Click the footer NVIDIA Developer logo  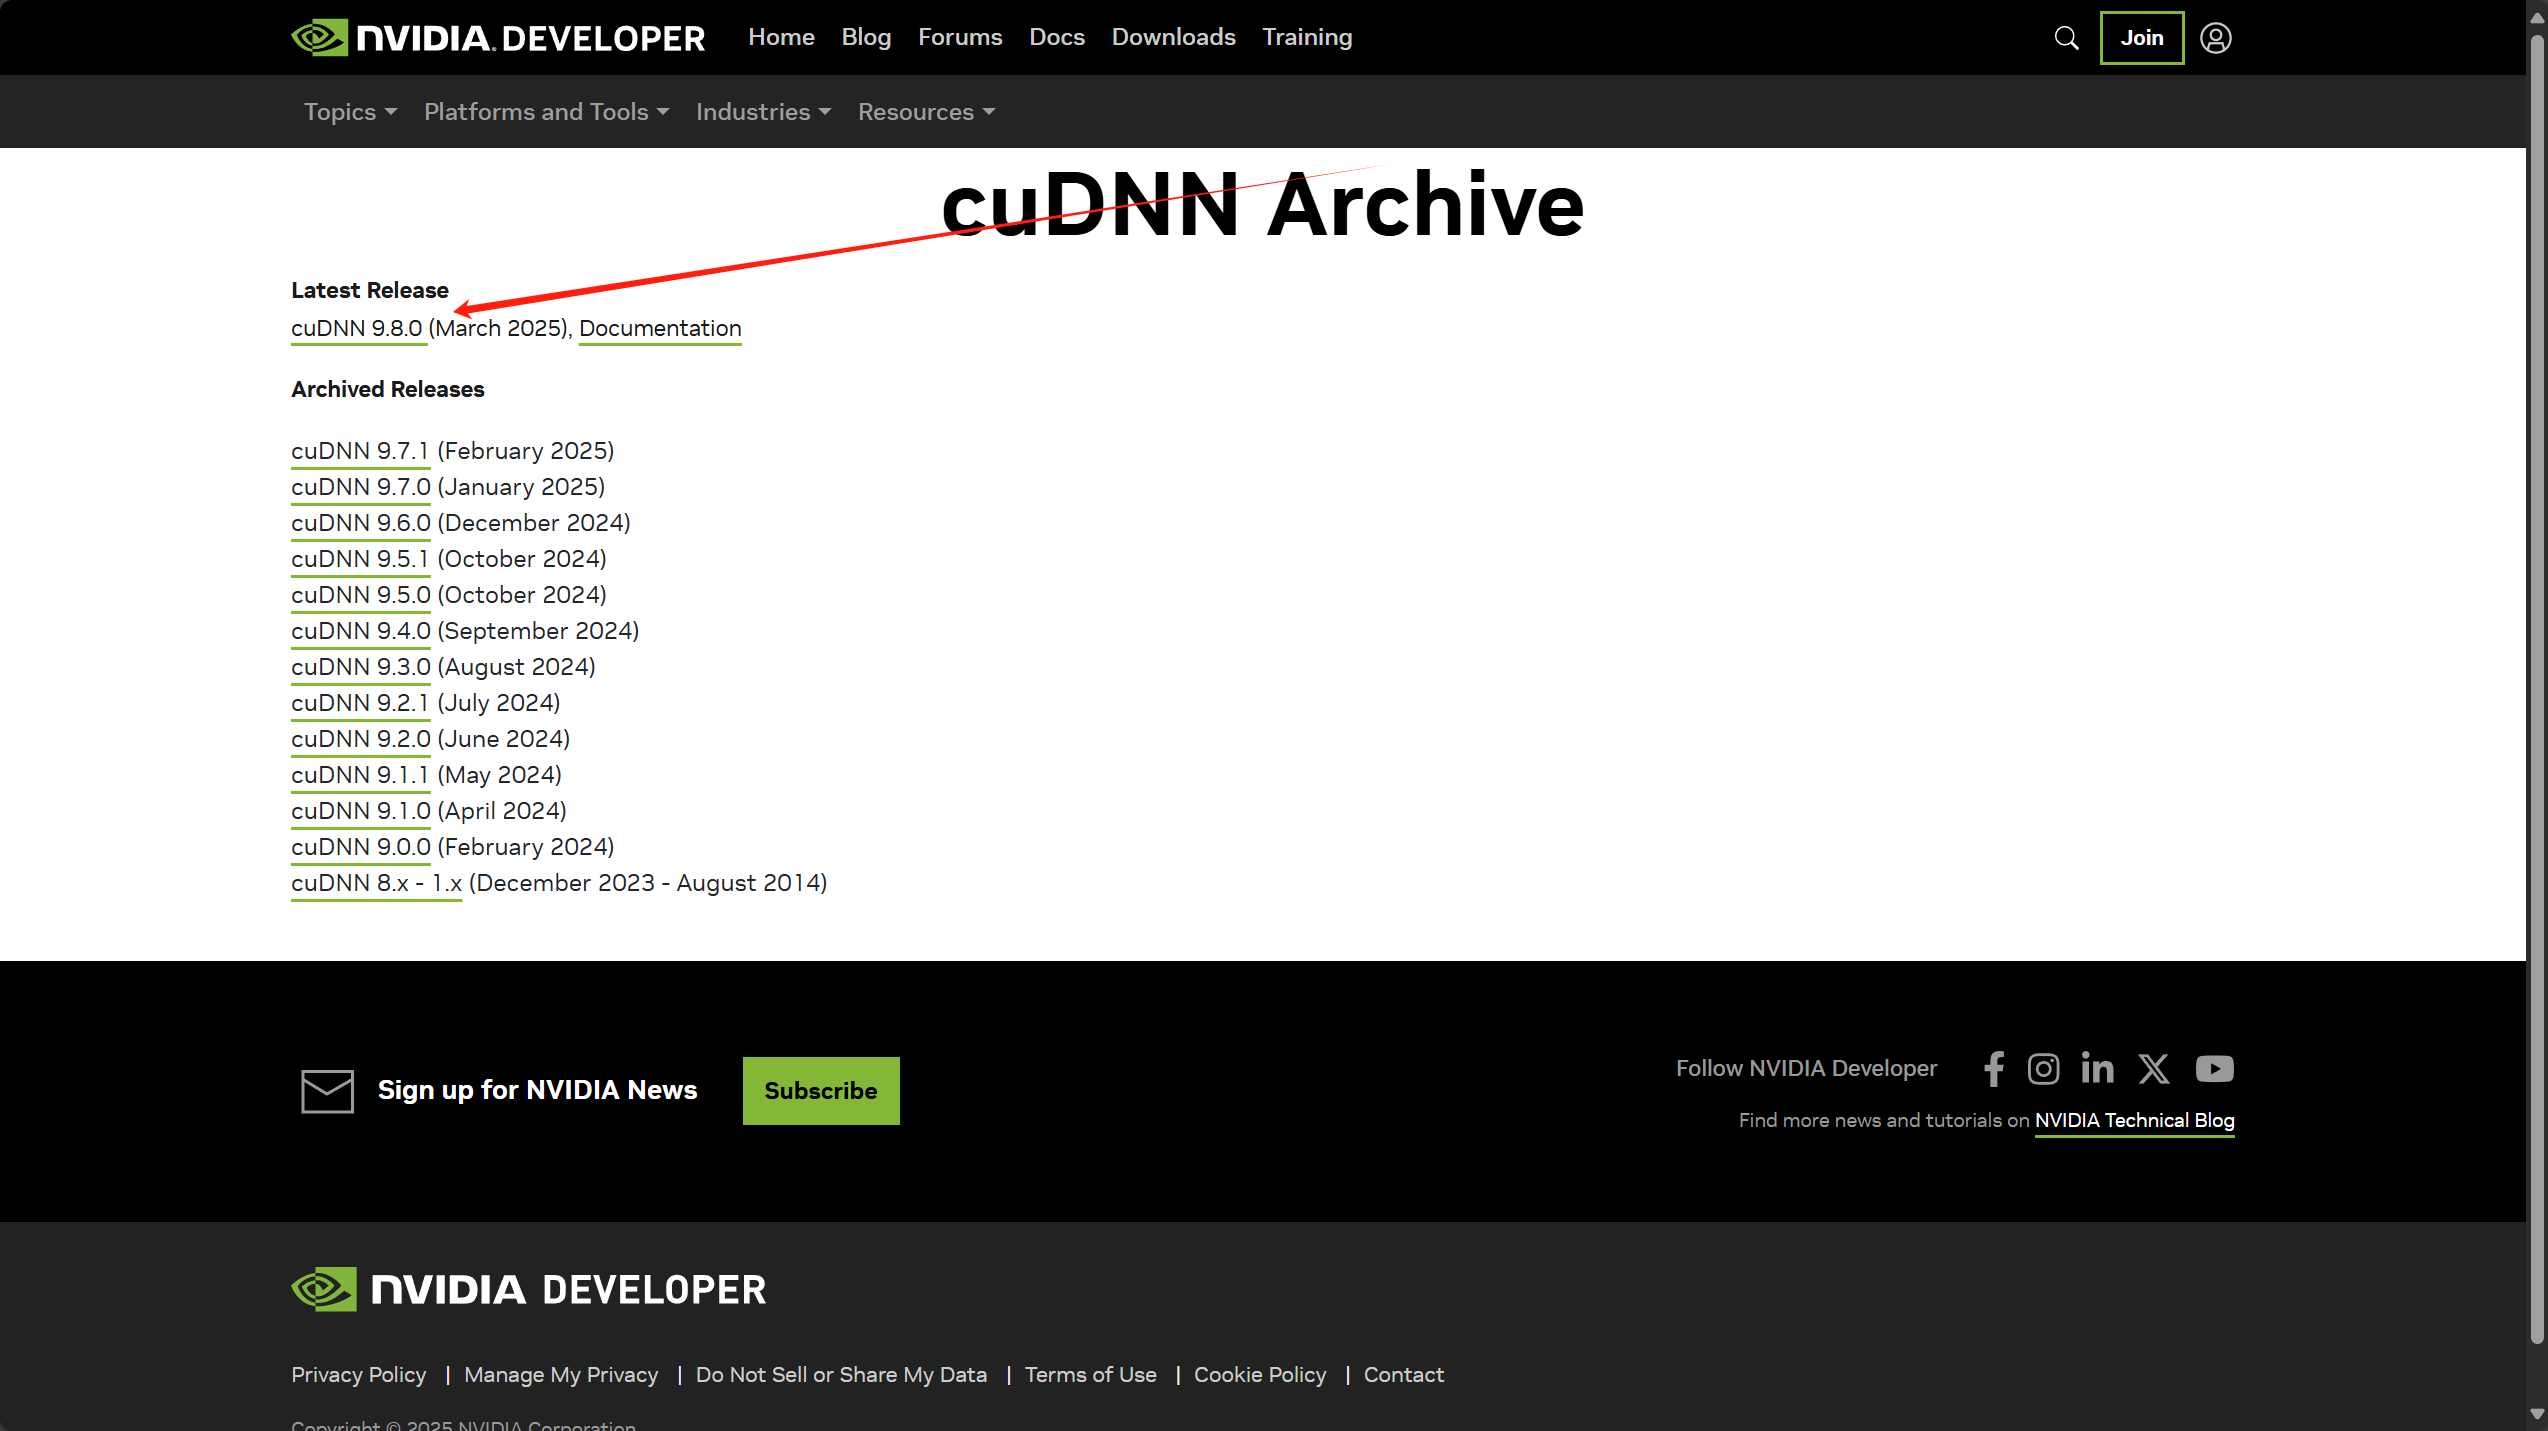[x=528, y=1289]
